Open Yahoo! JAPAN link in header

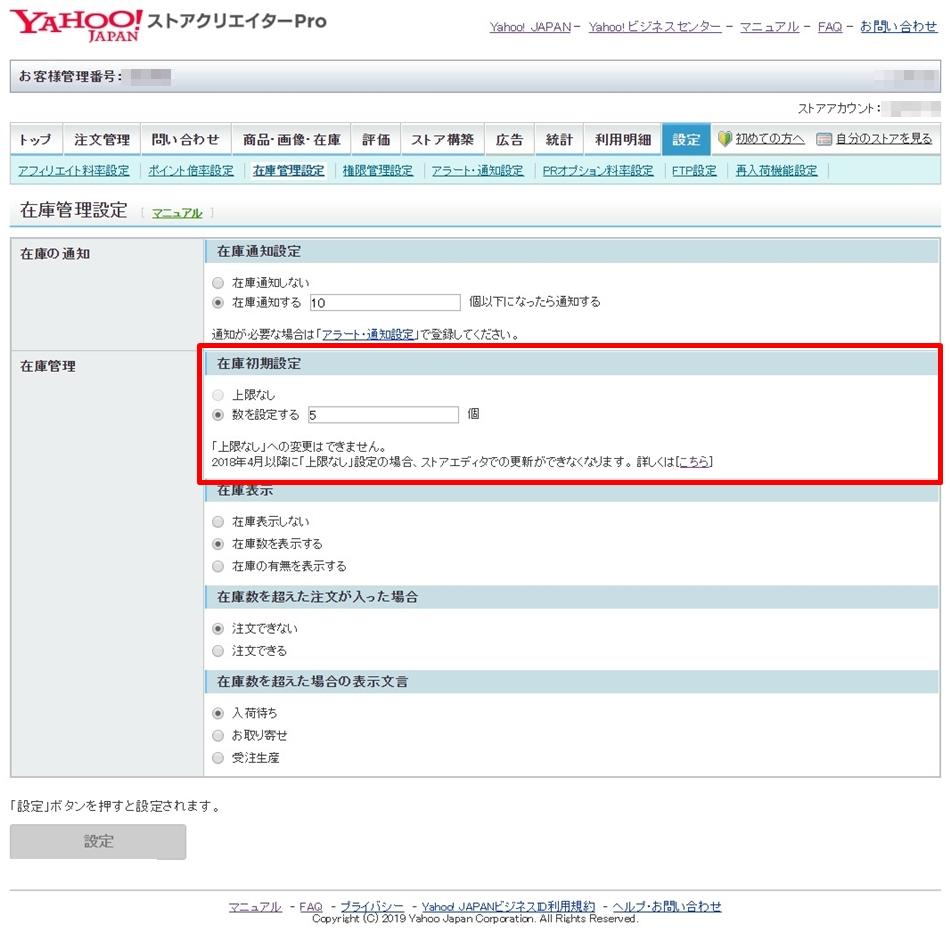click(530, 27)
